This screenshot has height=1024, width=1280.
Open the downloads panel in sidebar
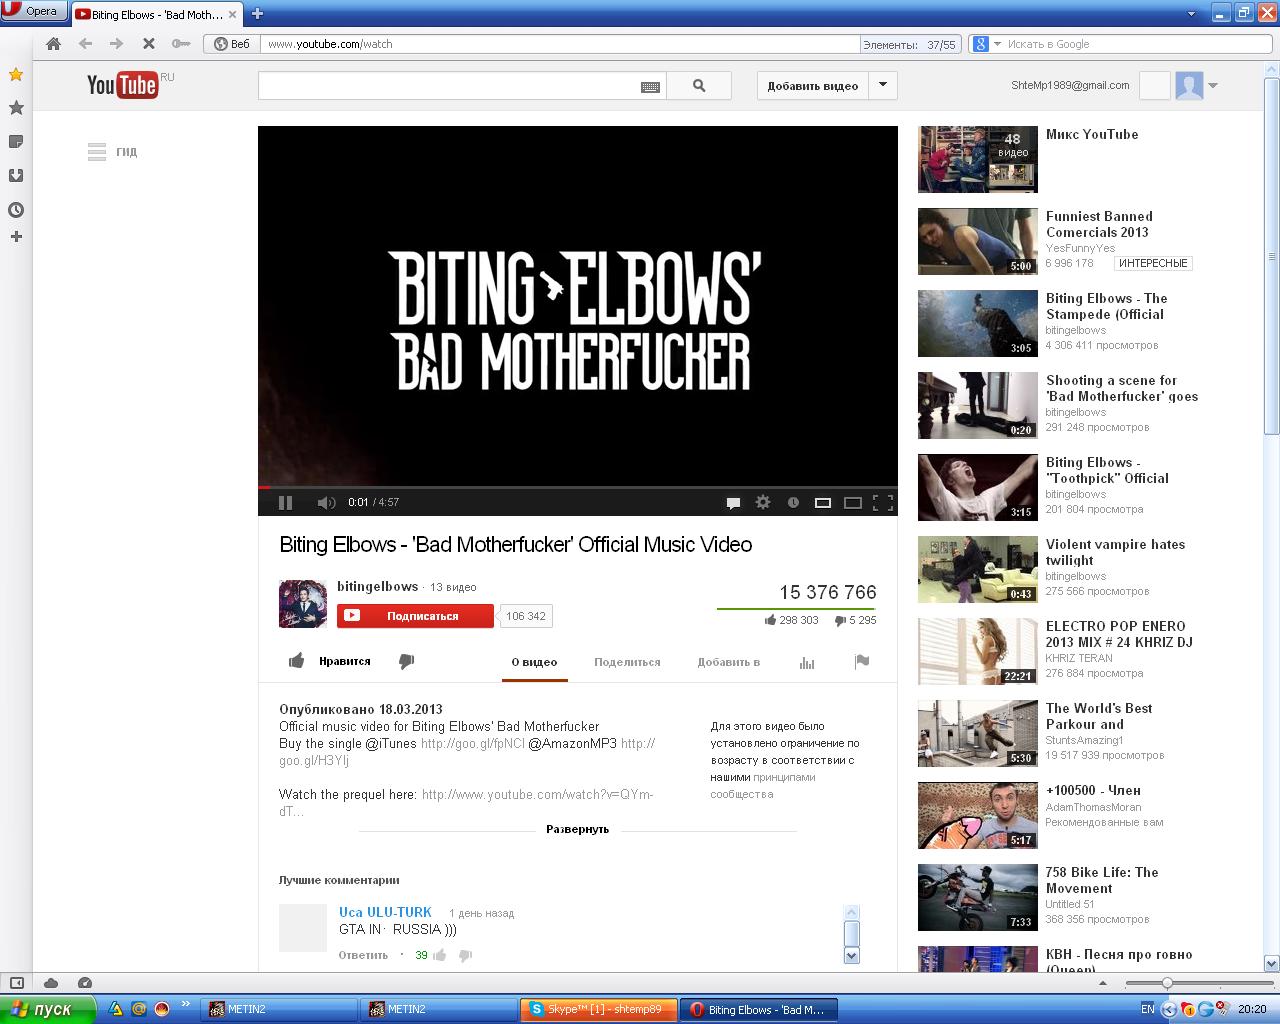click(16, 176)
